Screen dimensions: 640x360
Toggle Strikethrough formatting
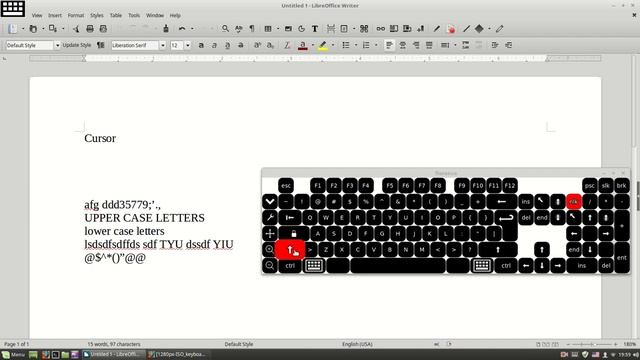(241, 45)
